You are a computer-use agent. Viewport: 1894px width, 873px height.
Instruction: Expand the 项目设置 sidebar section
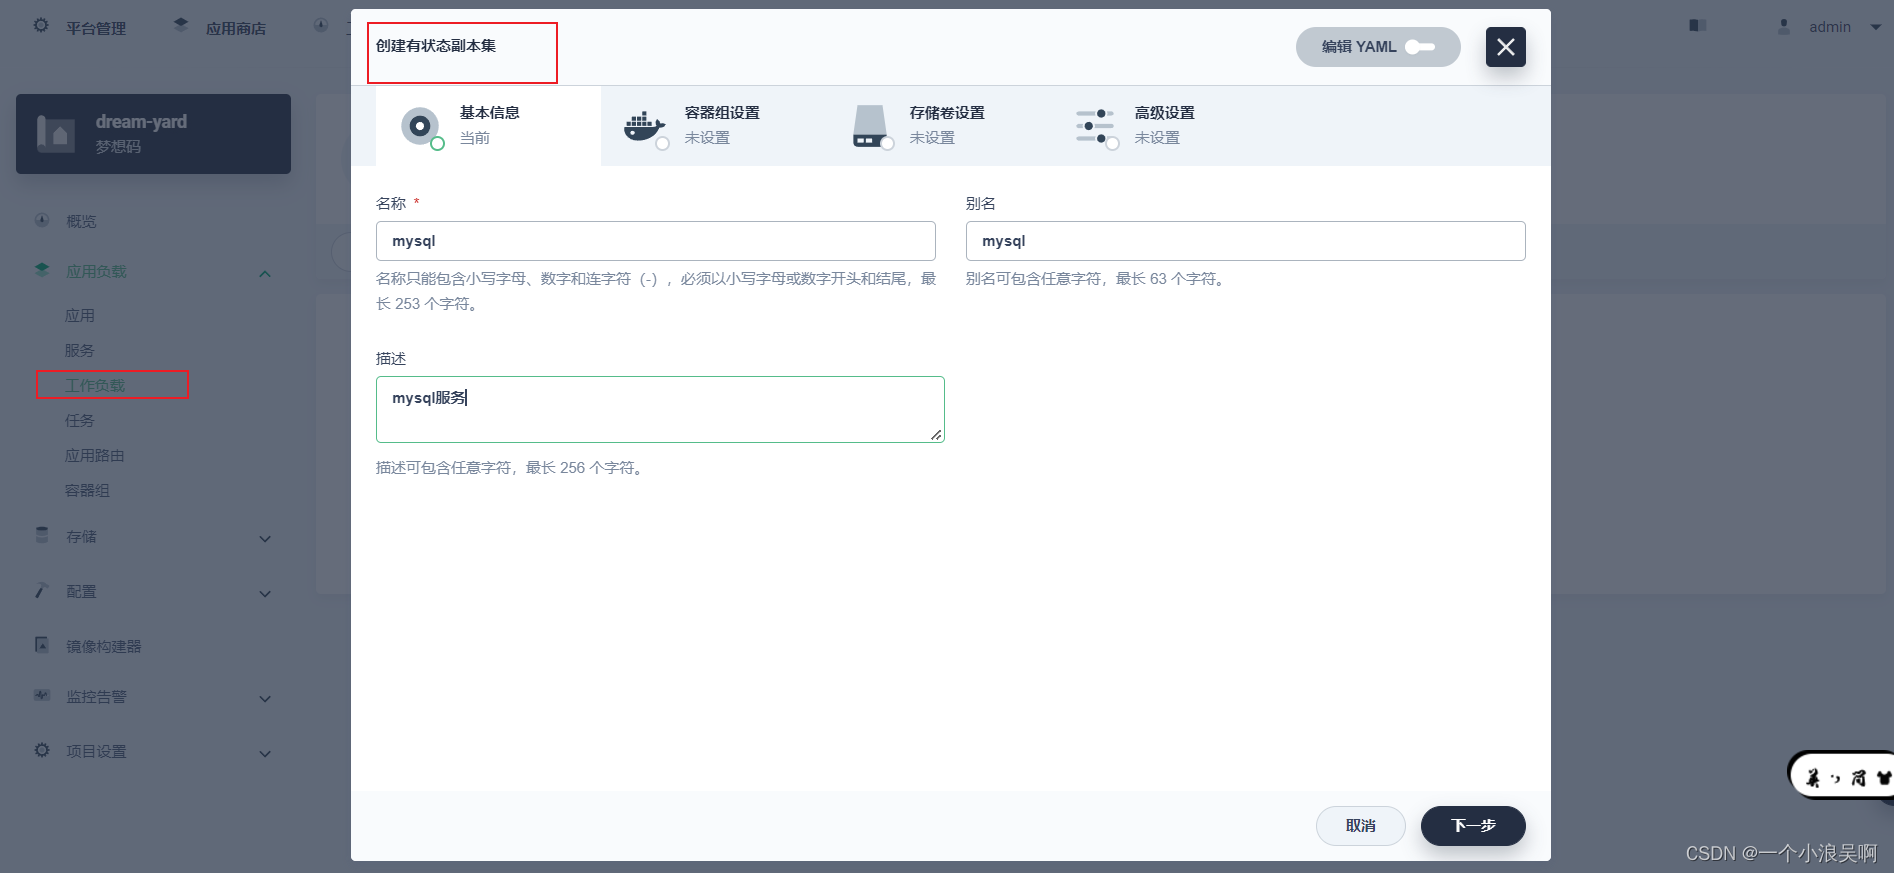pos(265,753)
